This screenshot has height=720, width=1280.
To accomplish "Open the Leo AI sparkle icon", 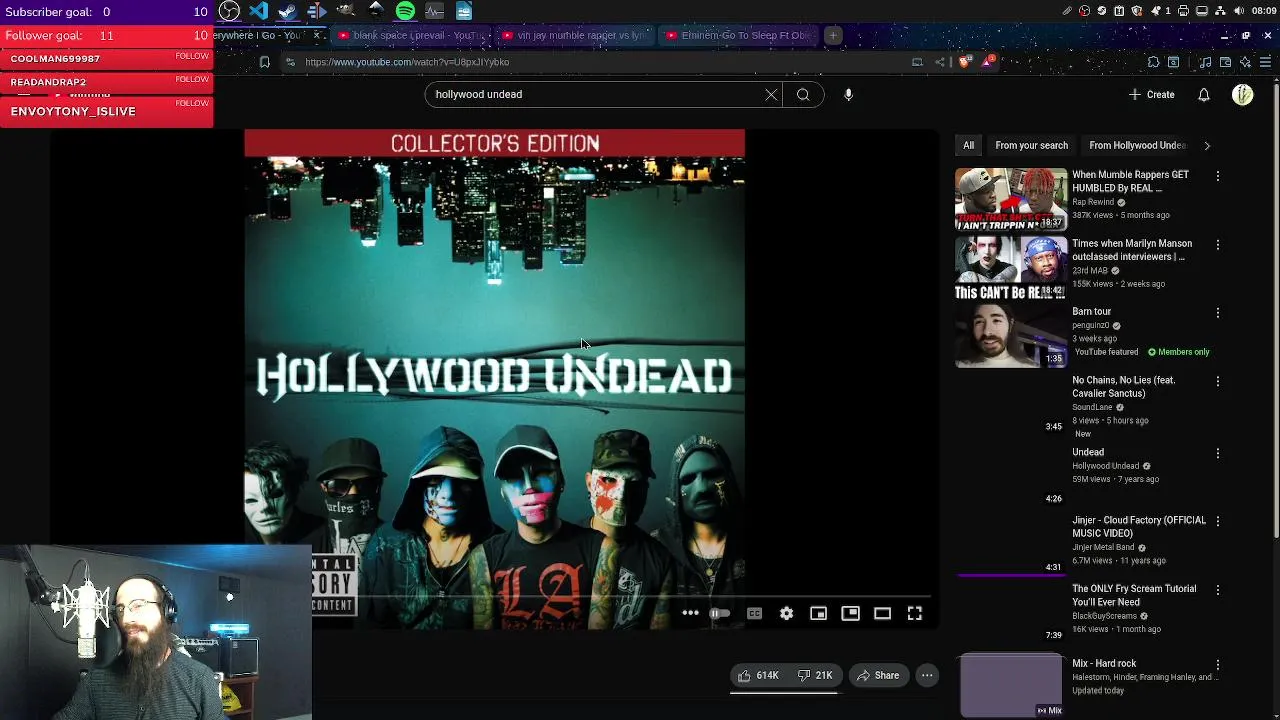I will (x=1245, y=62).
